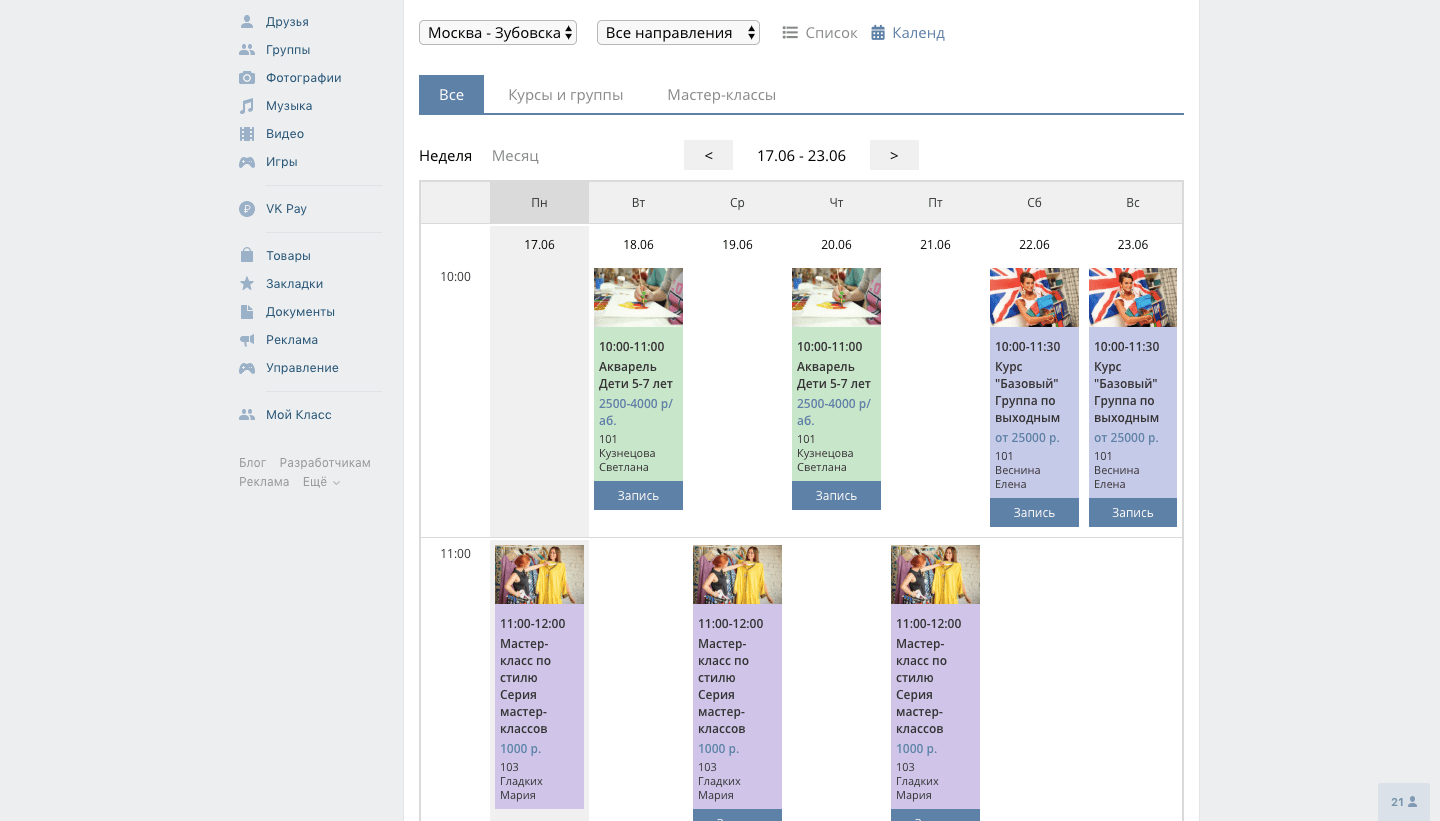
Task: Switch to Мастер-классы tab
Action: pyautogui.click(x=722, y=94)
